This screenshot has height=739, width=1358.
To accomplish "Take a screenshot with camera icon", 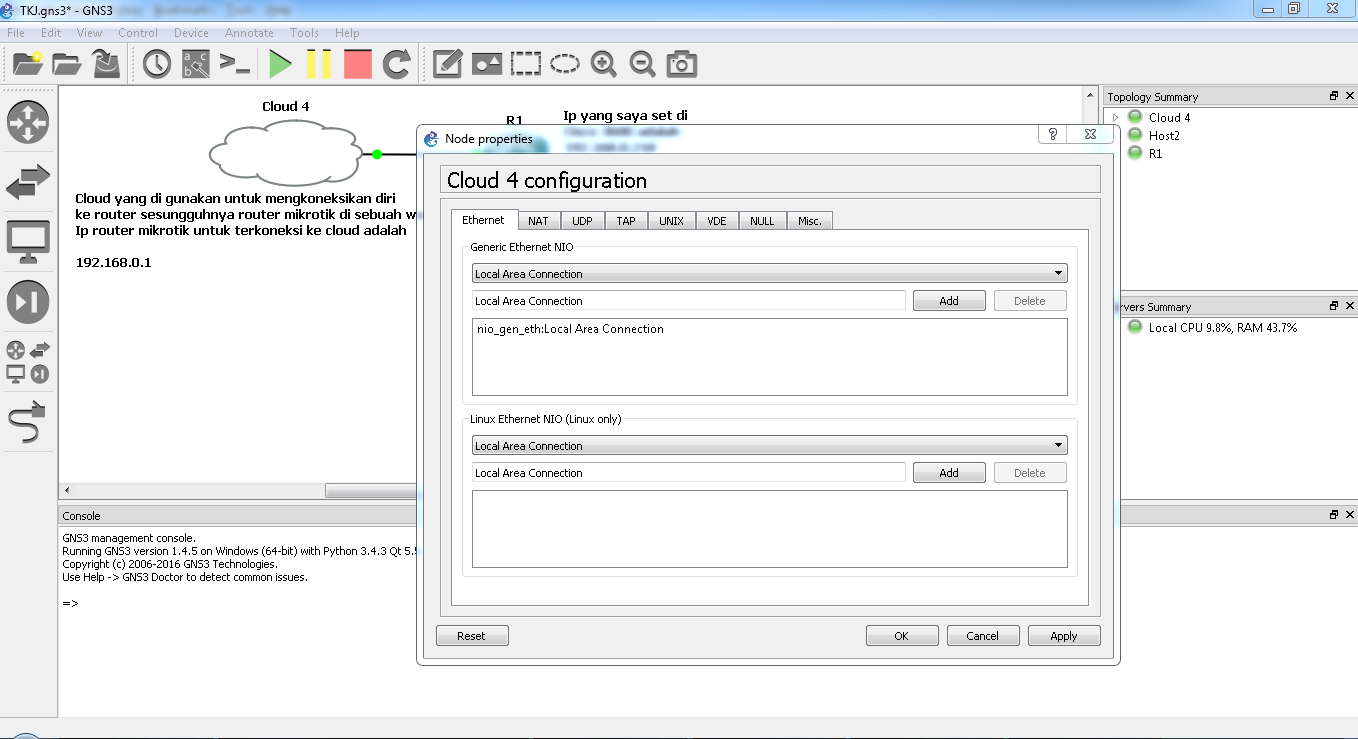I will tap(682, 64).
